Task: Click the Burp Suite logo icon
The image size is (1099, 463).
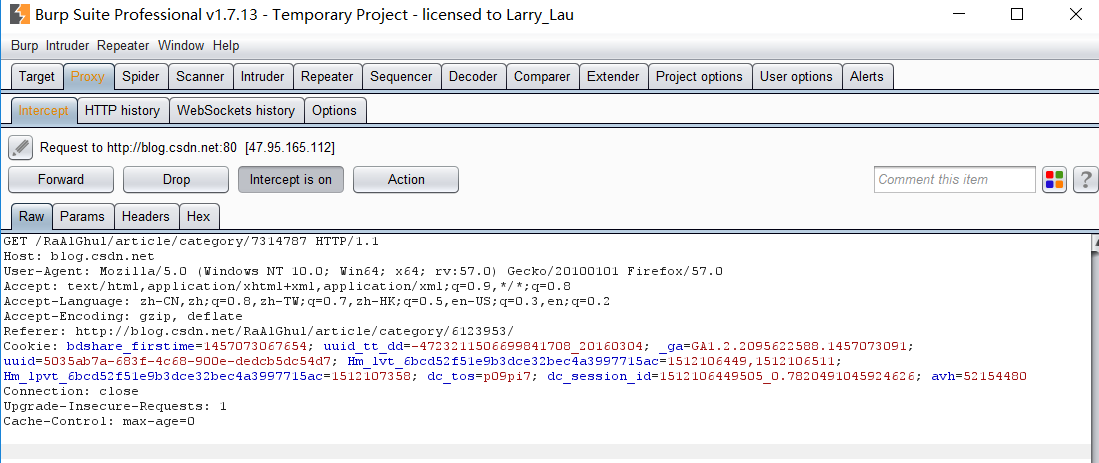Action: coord(19,14)
